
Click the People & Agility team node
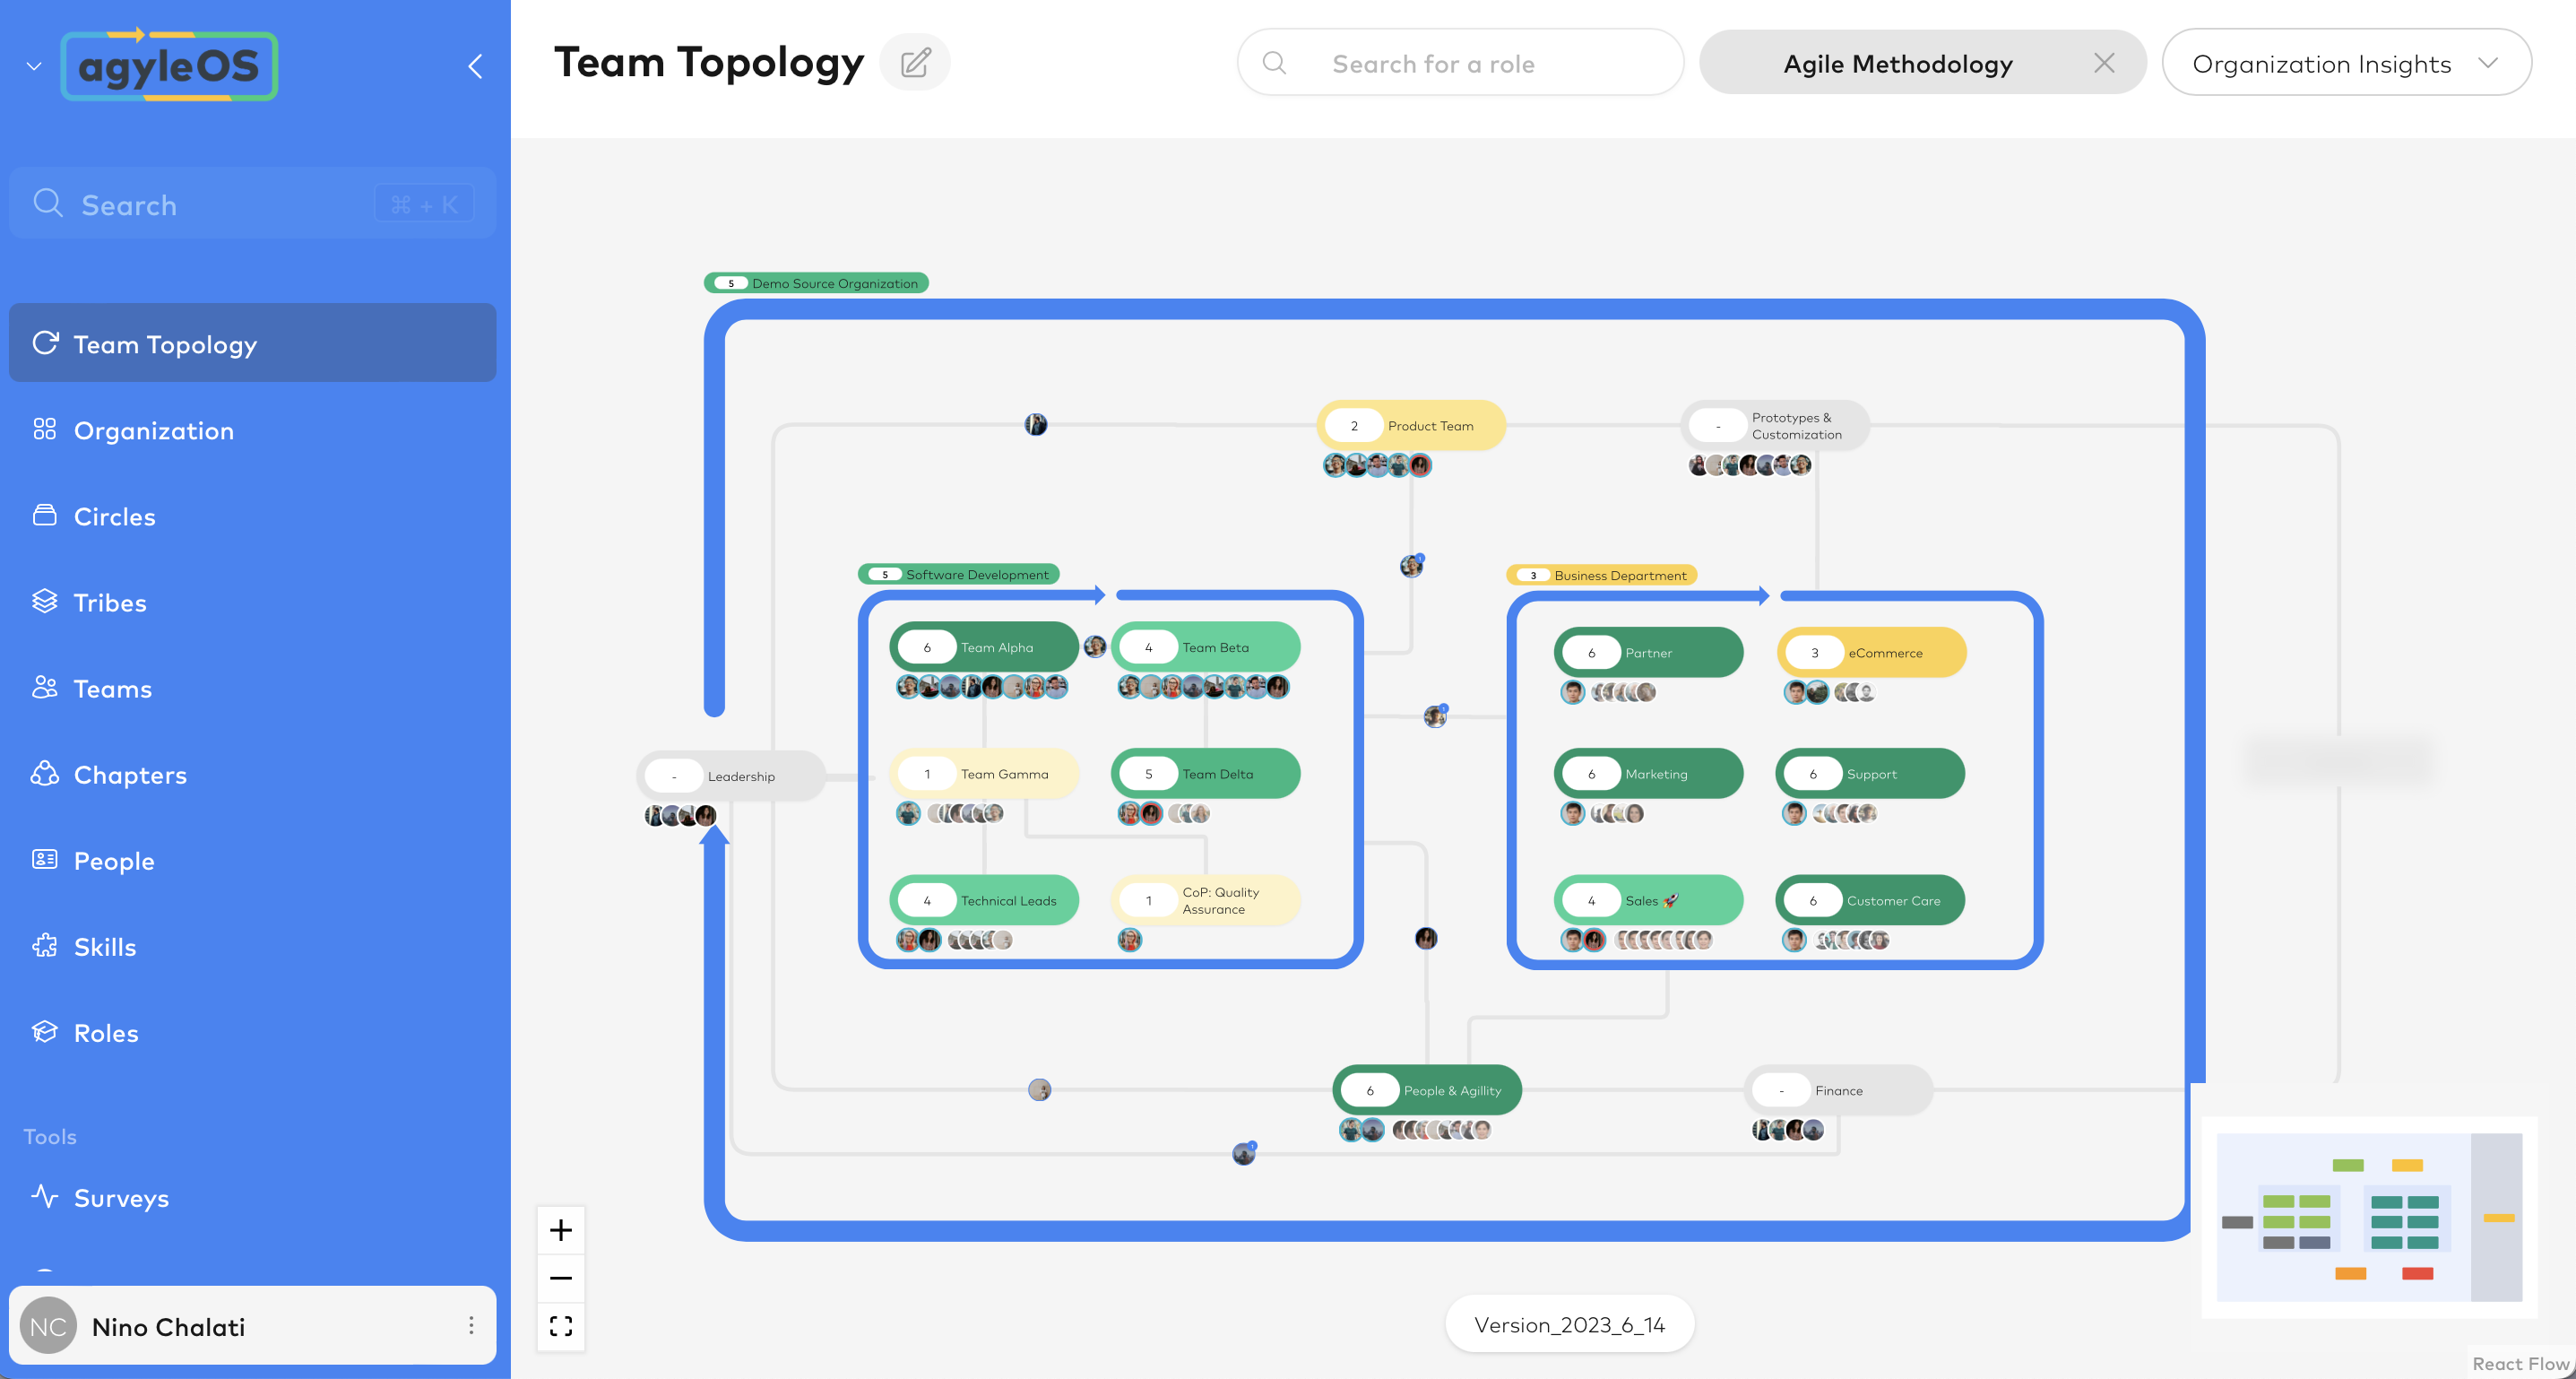coord(1426,1090)
